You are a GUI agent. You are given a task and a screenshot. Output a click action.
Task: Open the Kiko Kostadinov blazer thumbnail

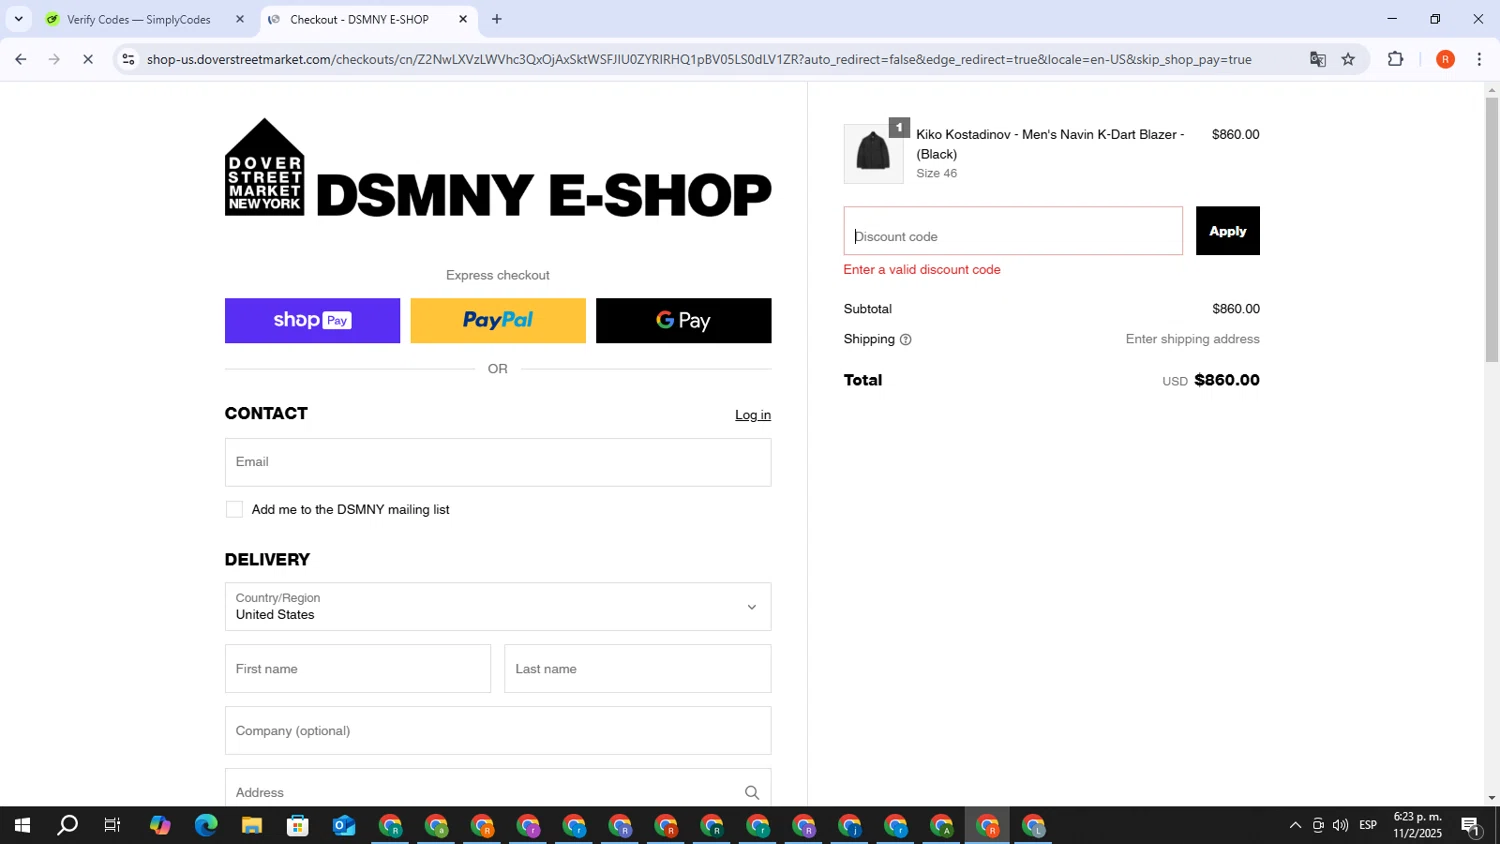(x=873, y=154)
